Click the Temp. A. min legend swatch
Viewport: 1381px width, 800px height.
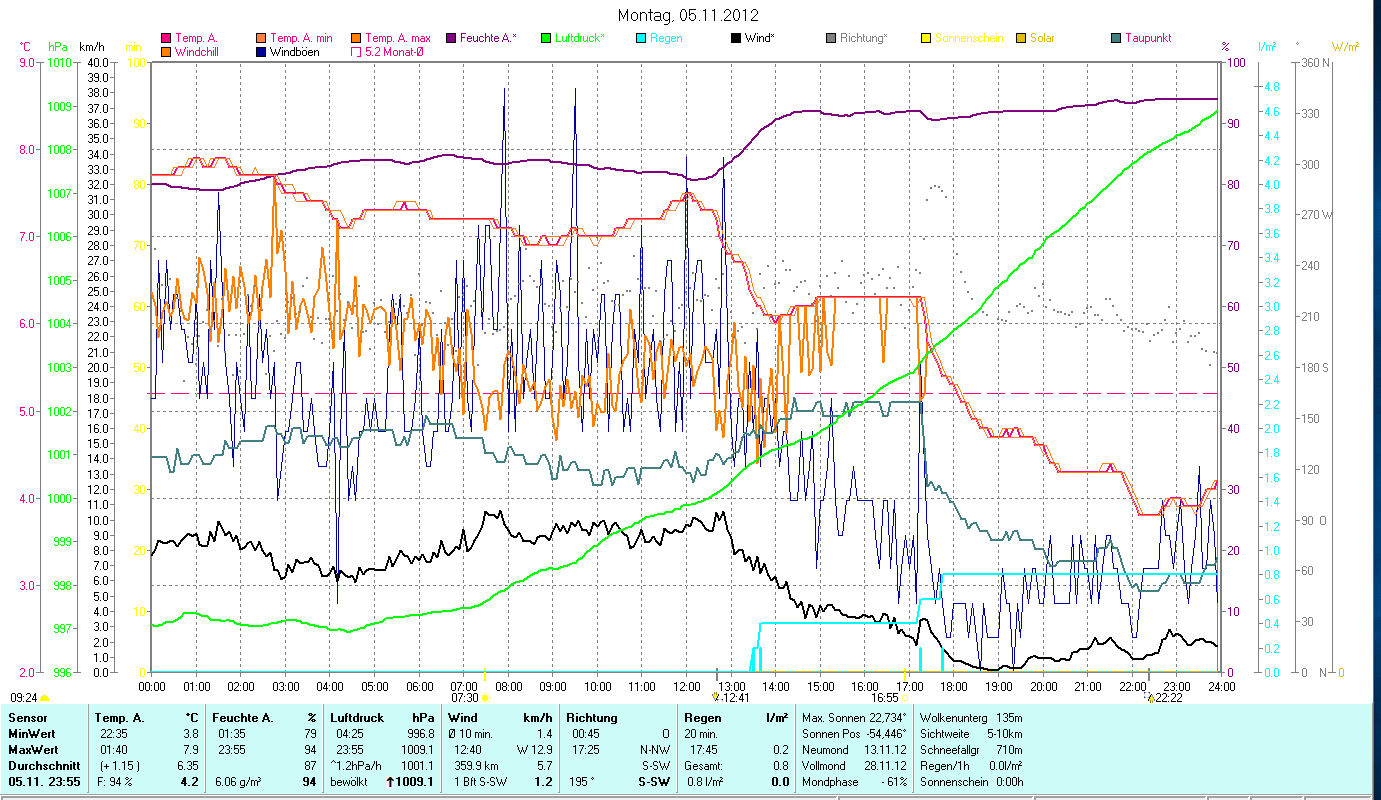tap(262, 38)
